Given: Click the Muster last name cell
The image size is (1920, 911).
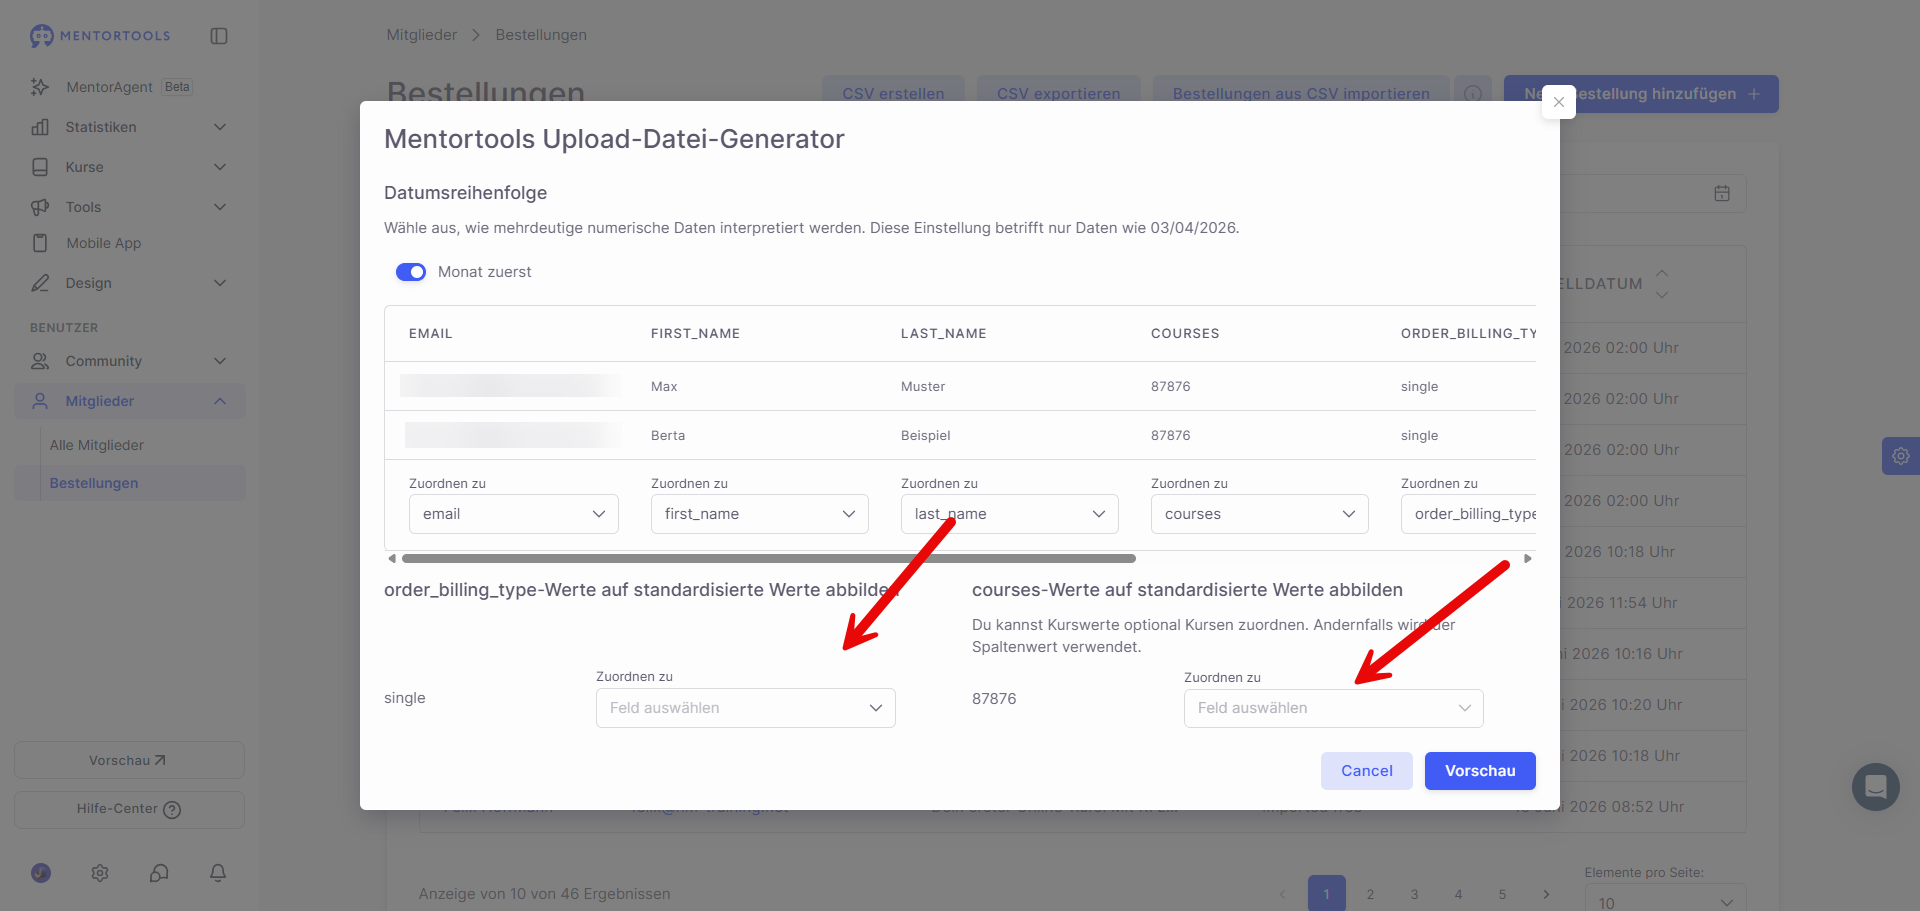Looking at the screenshot, I should click(923, 387).
